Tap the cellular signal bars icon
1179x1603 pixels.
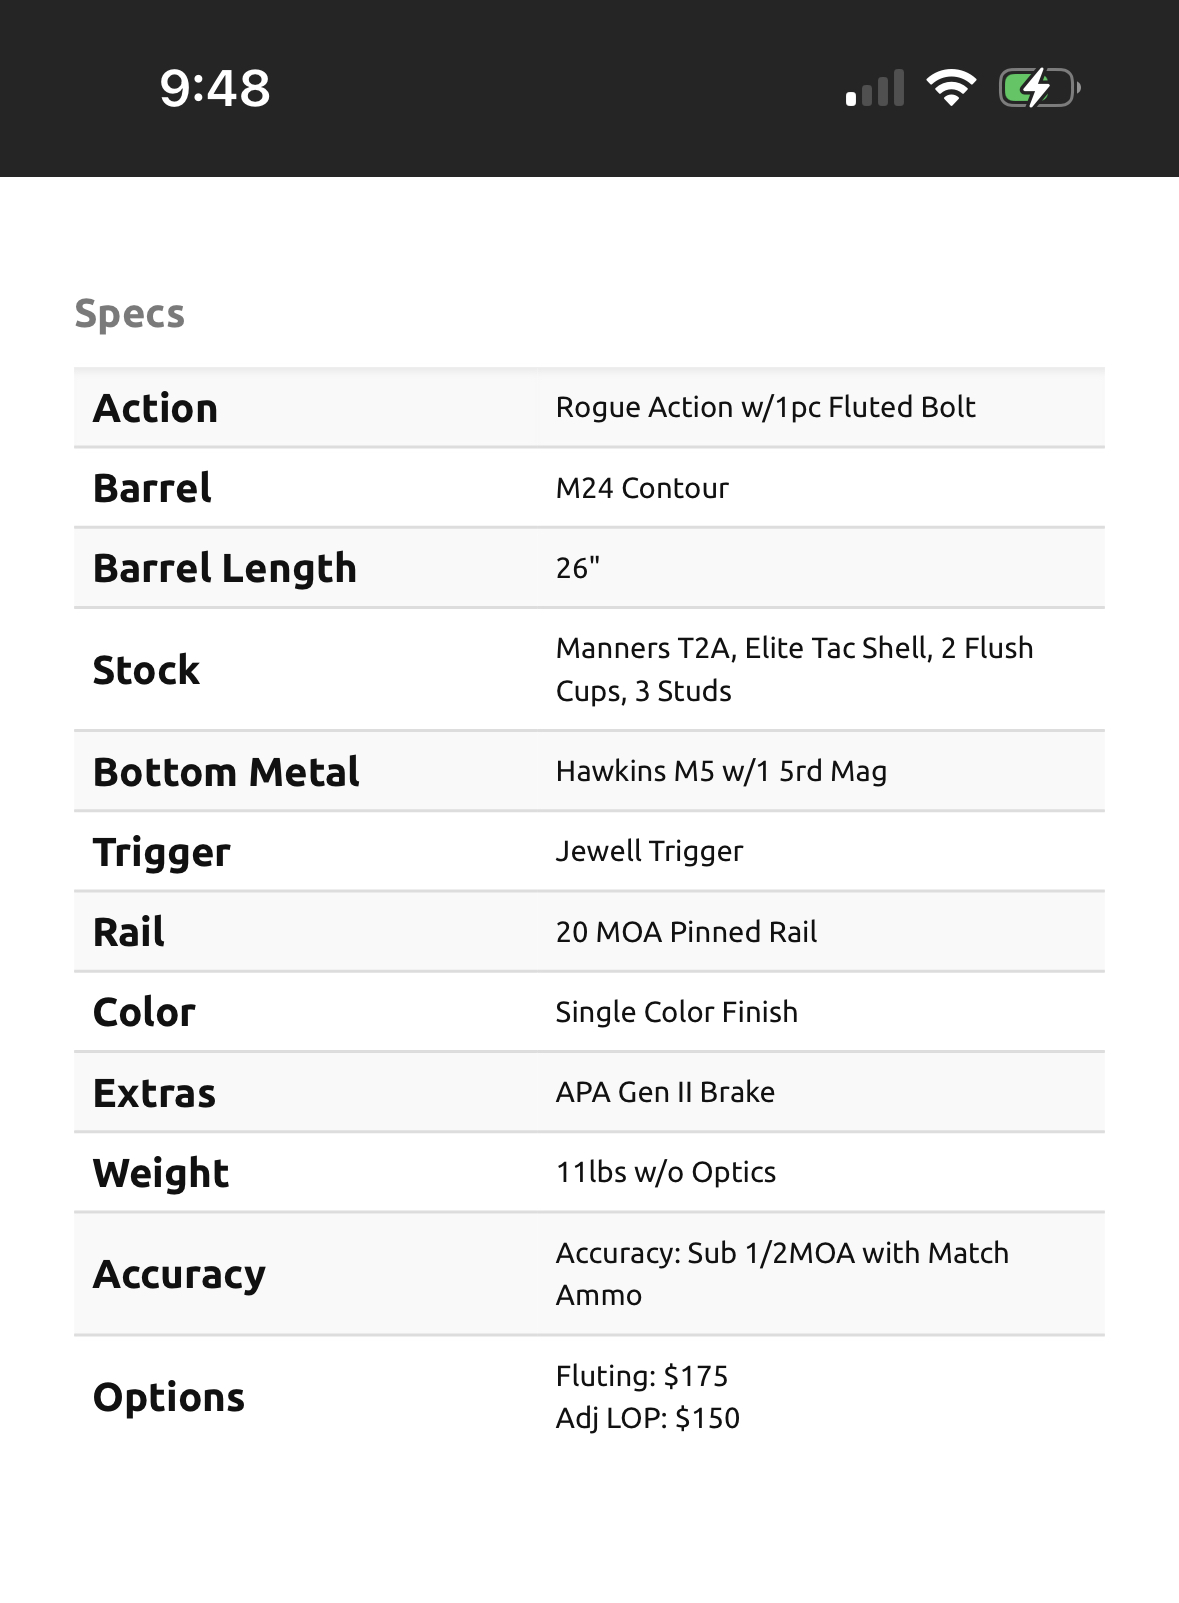click(x=875, y=88)
